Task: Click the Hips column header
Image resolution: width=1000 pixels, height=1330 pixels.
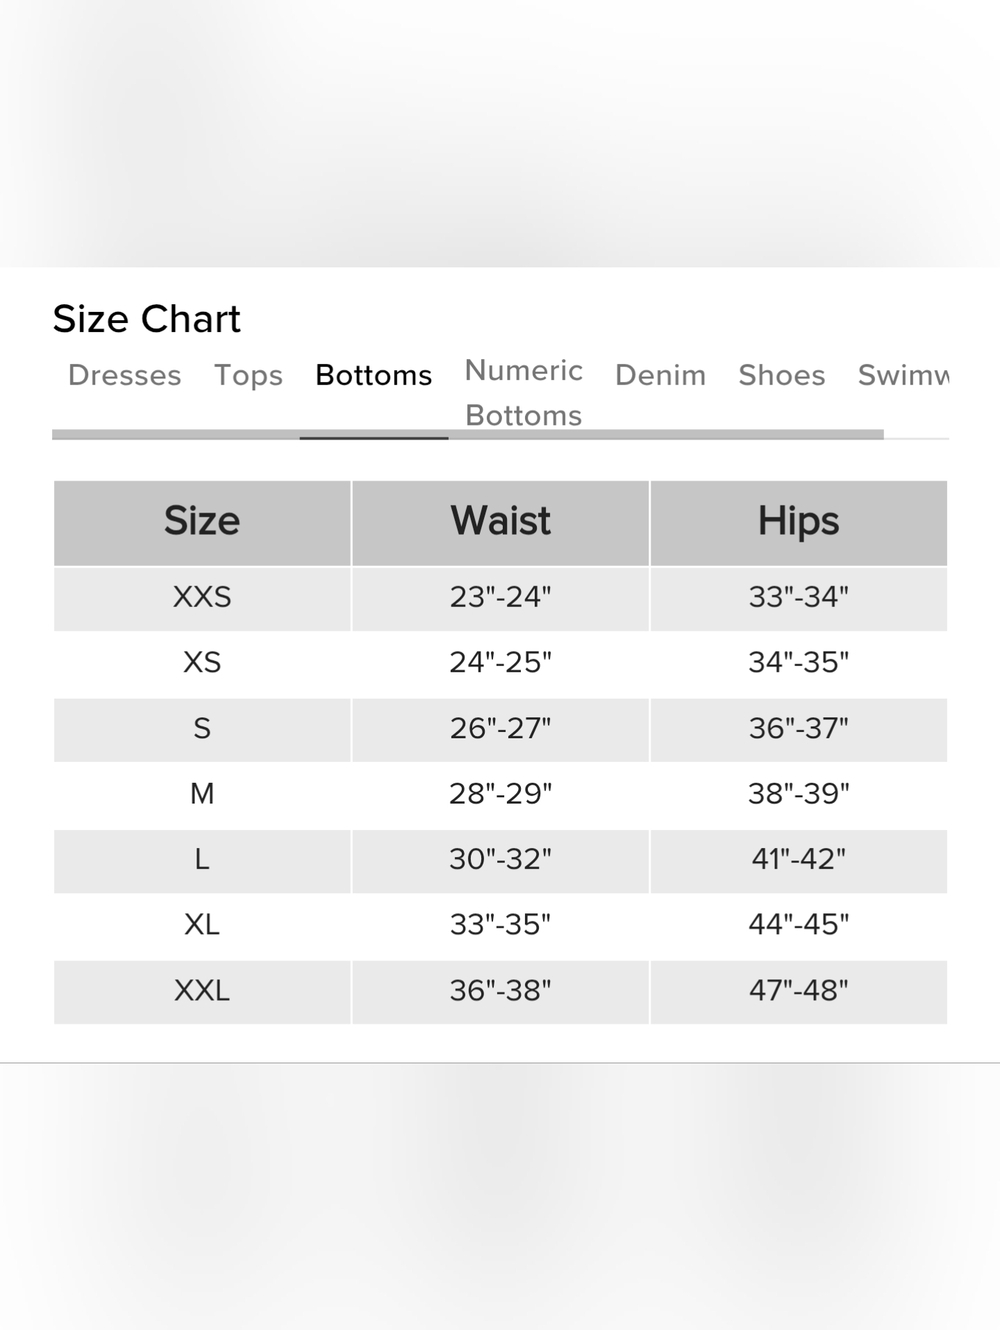Action: click(799, 522)
